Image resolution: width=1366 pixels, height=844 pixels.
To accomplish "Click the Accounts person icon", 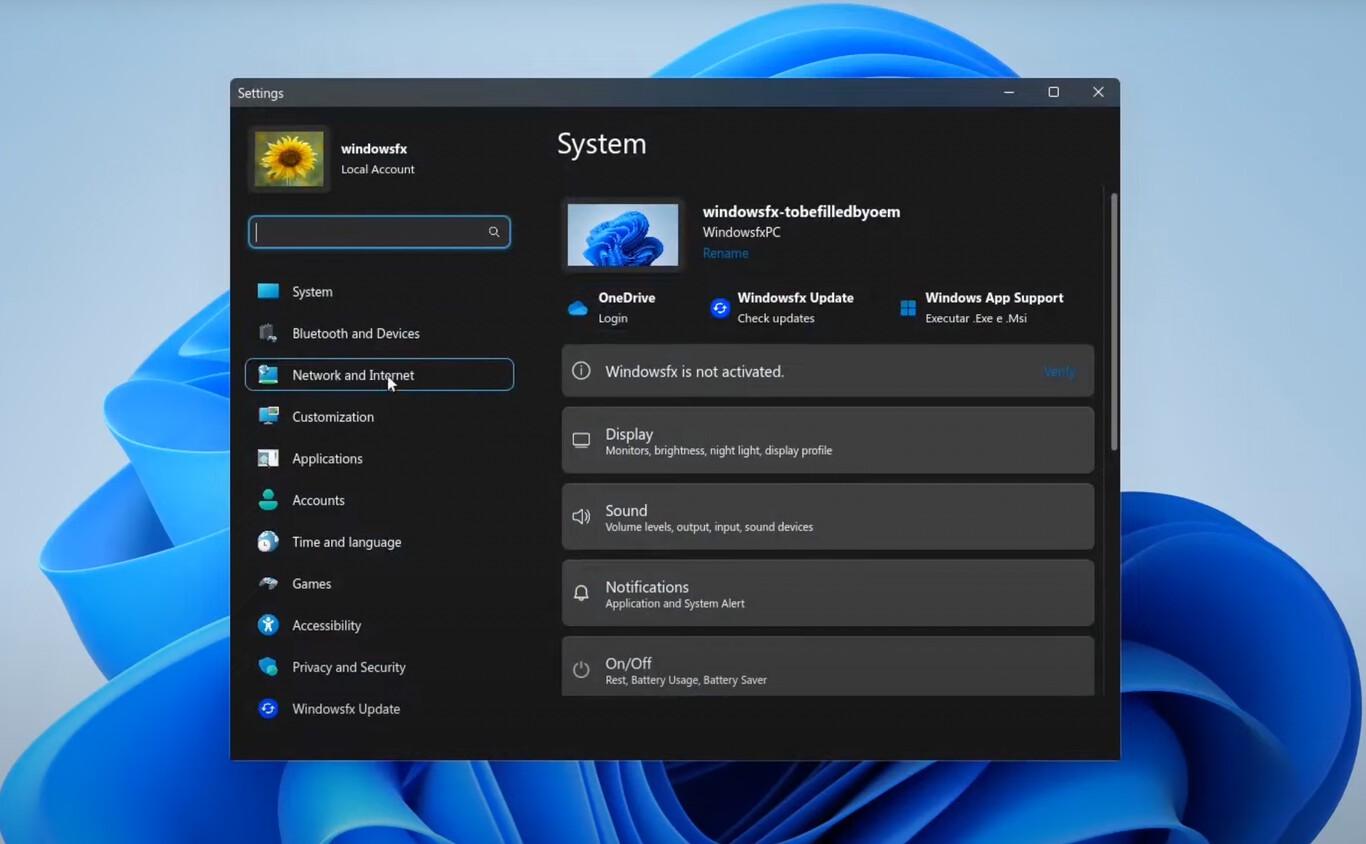I will coord(267,500).
